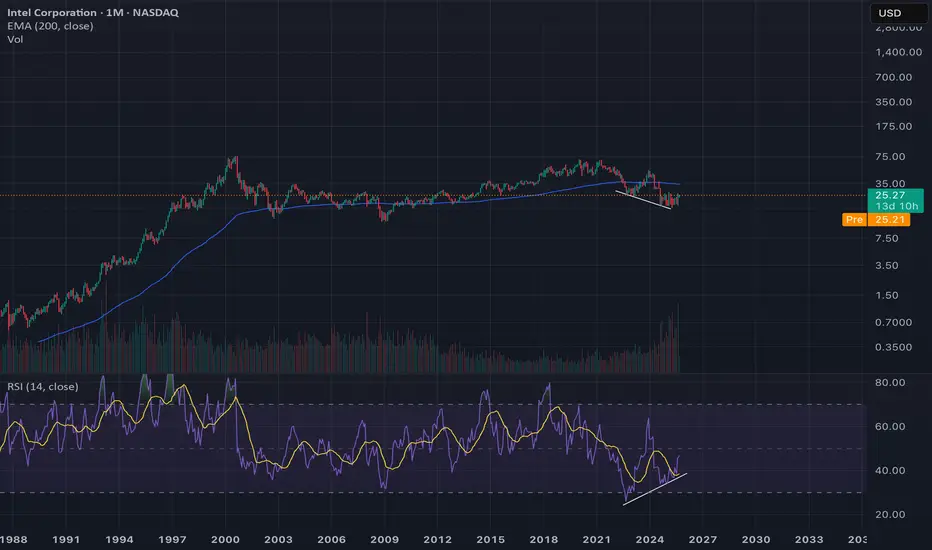
Task: Click the RSI 60.00 scale label
Action: tap(890, 427)
